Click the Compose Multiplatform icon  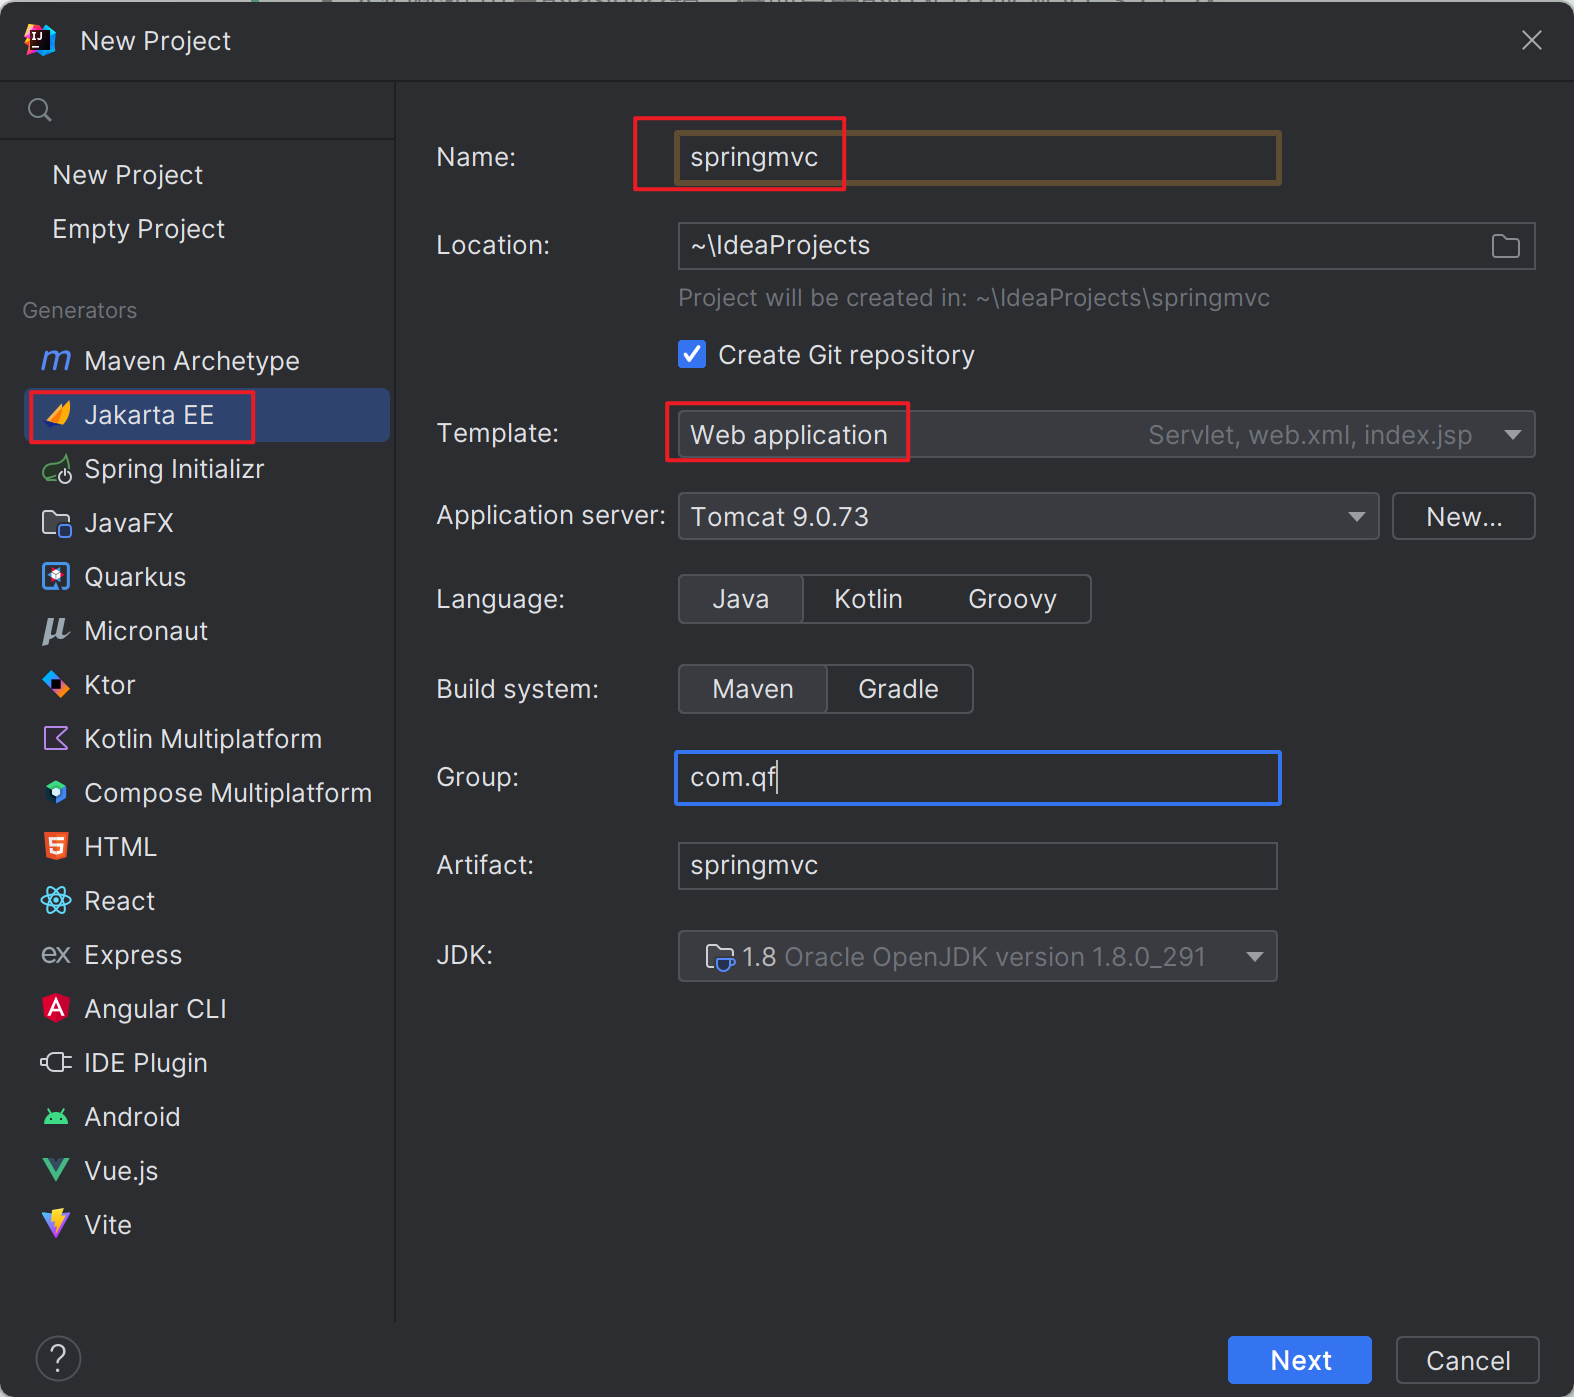(56, 793)
